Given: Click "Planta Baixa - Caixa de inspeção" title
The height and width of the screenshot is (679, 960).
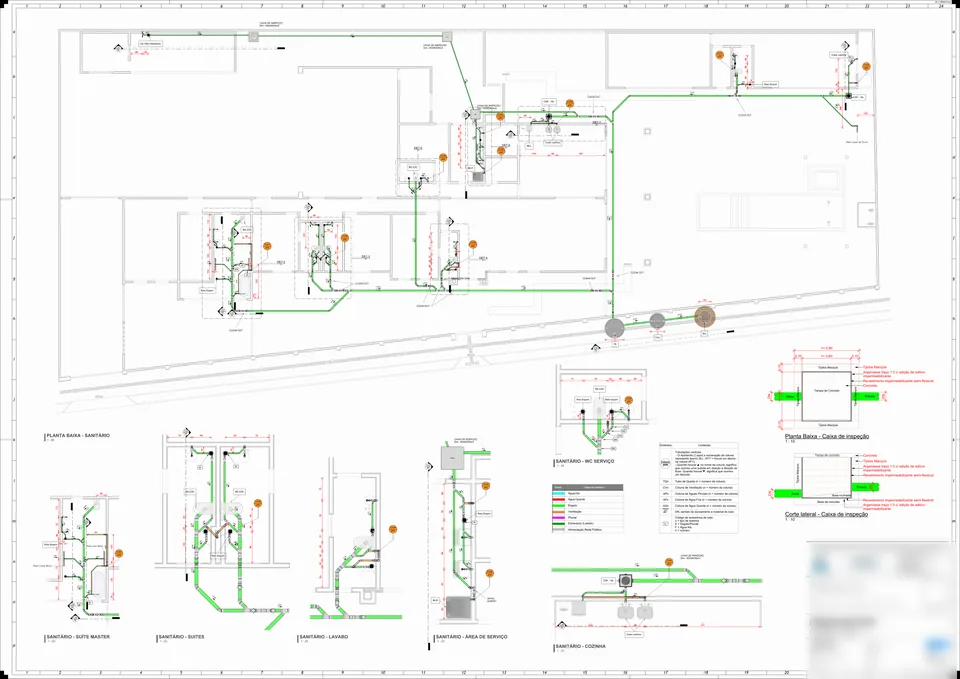Looking at the screenshot, I should pos(827,437).
